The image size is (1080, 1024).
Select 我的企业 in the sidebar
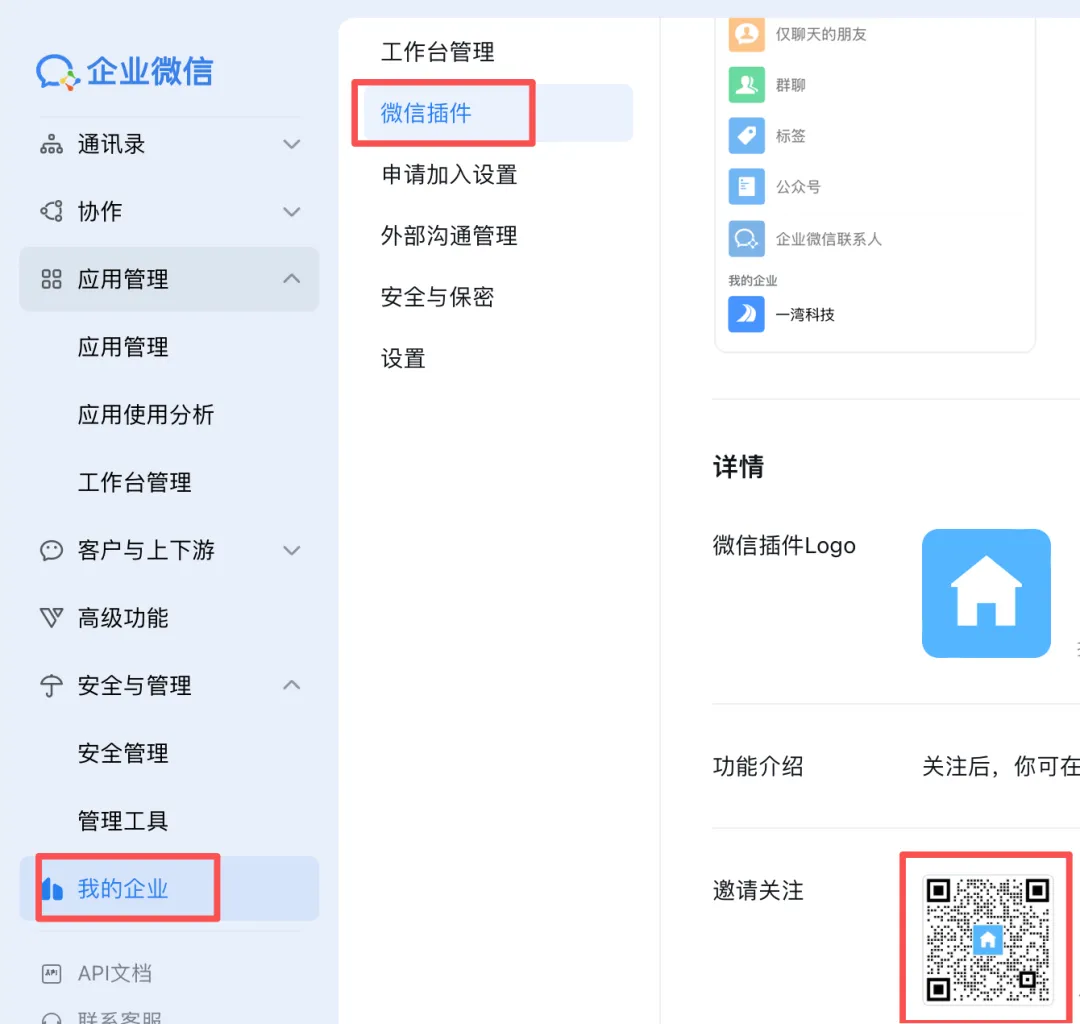(x=169, y=889)
